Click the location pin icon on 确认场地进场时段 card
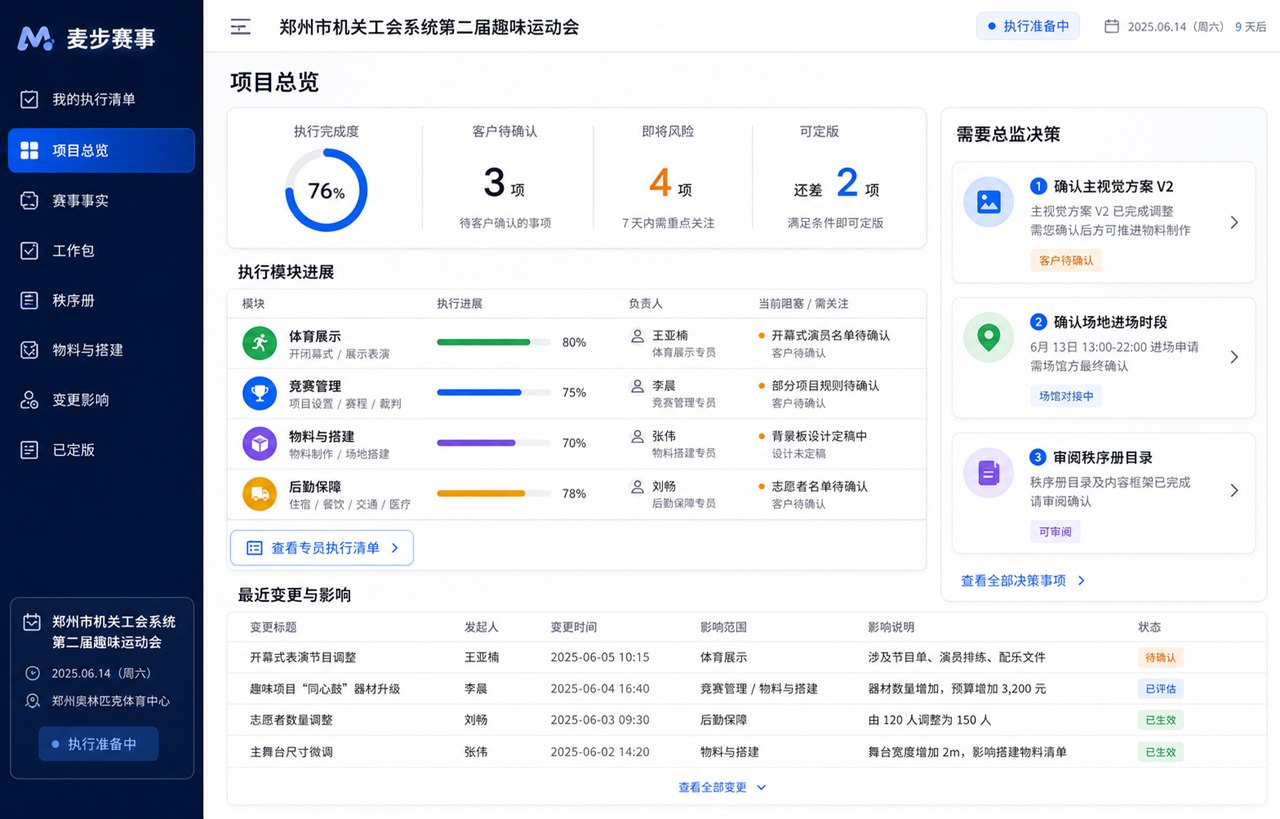The height and width of the screenshot is (819, 1280). pos(988,337)
